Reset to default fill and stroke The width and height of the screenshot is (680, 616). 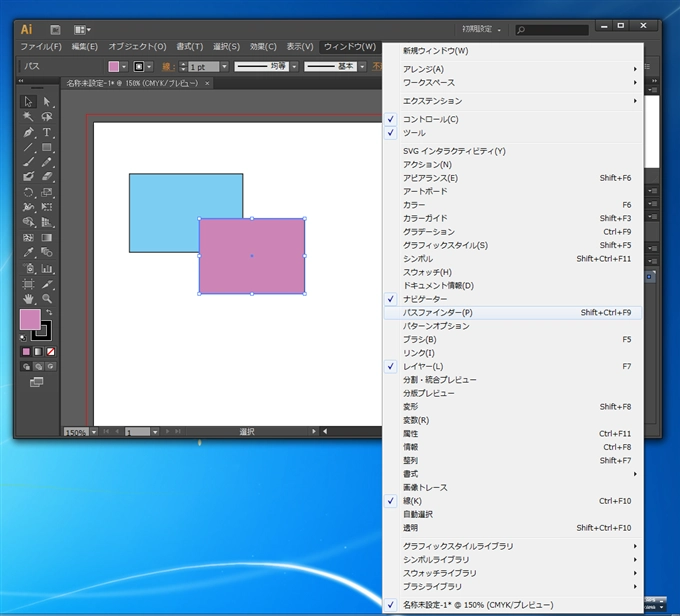(23, 338)
